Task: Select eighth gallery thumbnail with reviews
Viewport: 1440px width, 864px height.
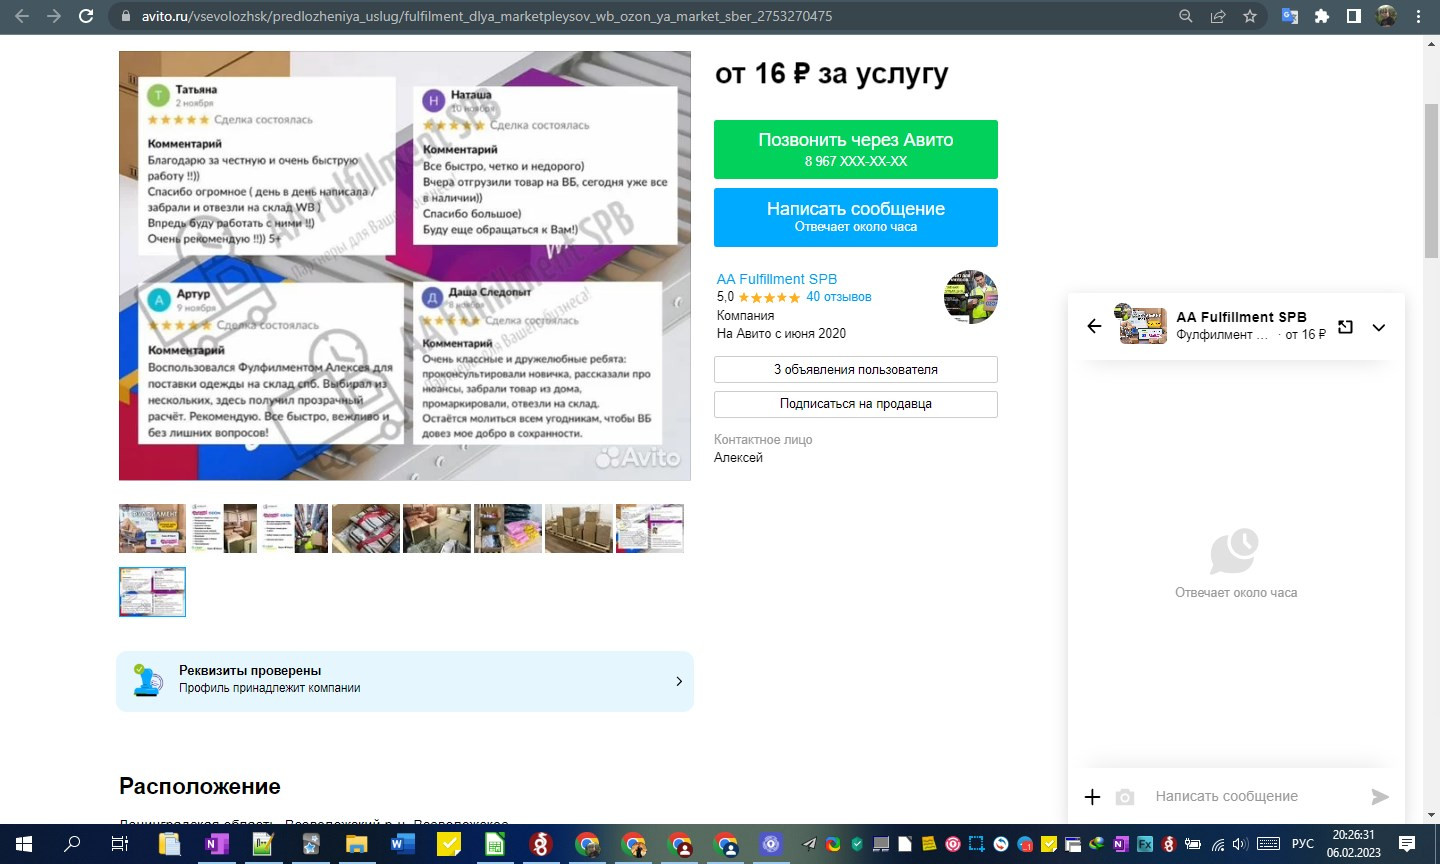Action: tap(649, 529)
